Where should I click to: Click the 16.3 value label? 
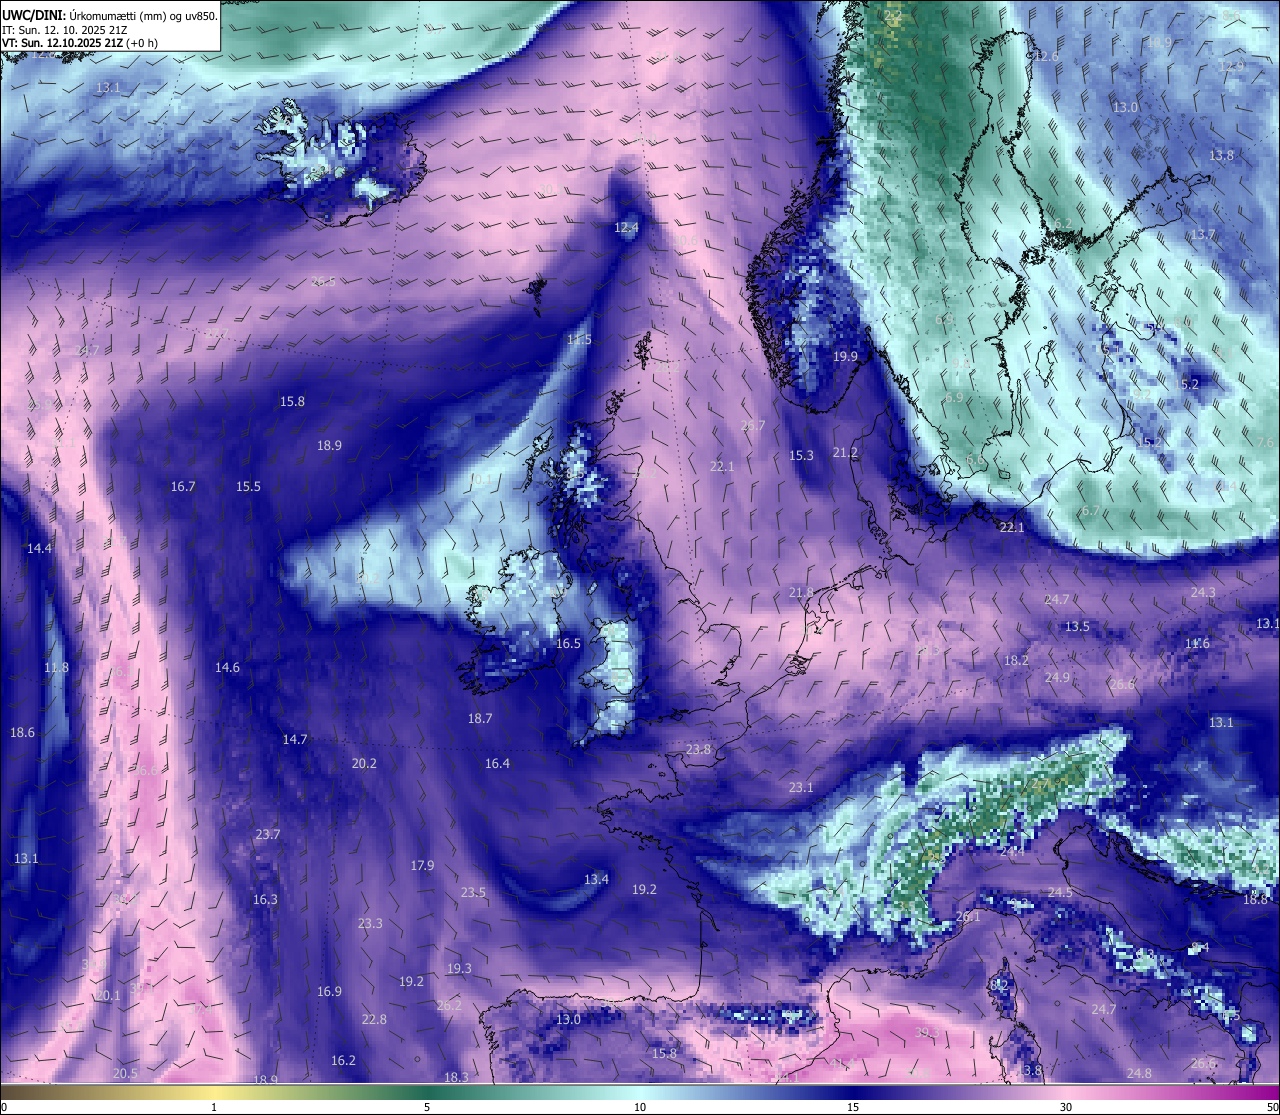click(x=265, y=900)
